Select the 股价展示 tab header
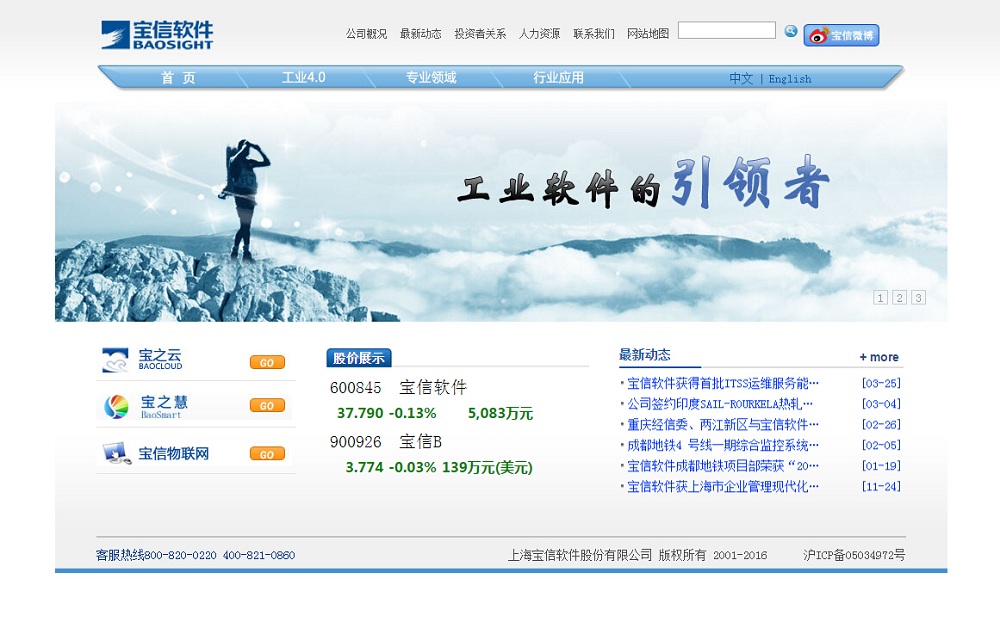Image resolution: width=1000 pixels, height=634 pixels. click(x=358, y=358)
